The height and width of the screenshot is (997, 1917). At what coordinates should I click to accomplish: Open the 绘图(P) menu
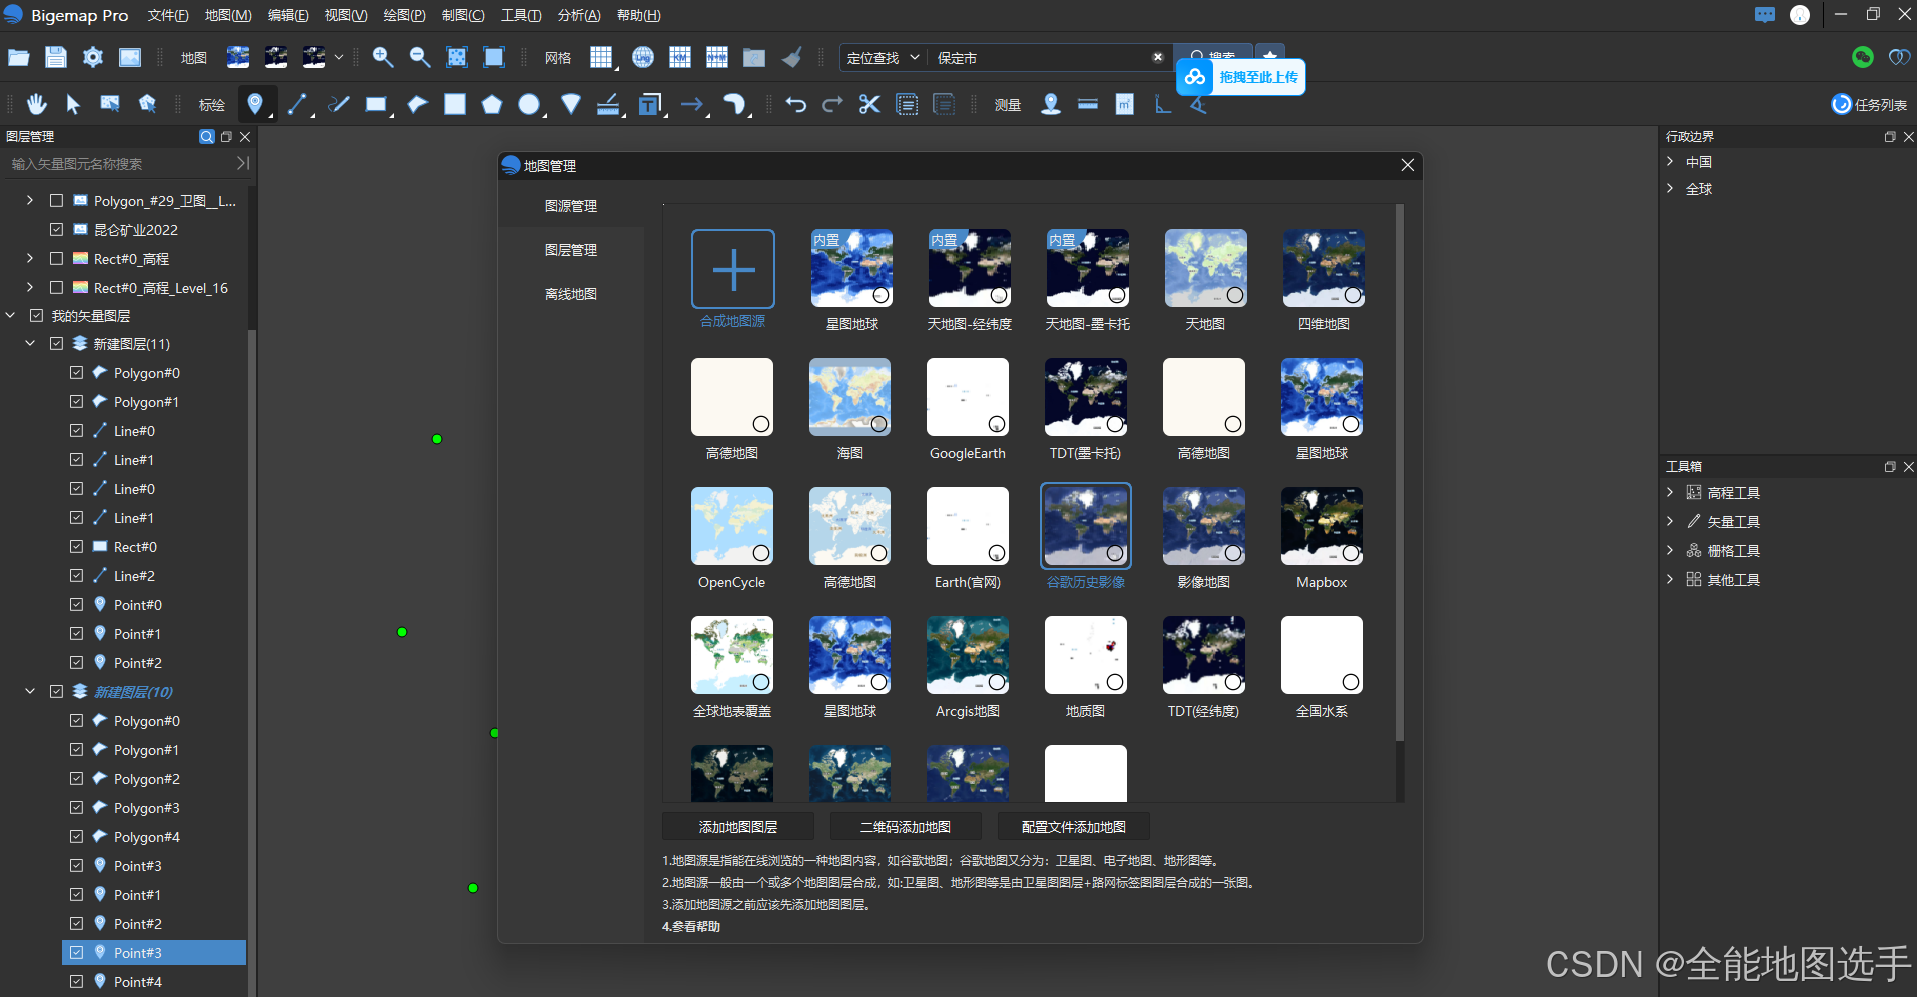[x=404, y=15]
